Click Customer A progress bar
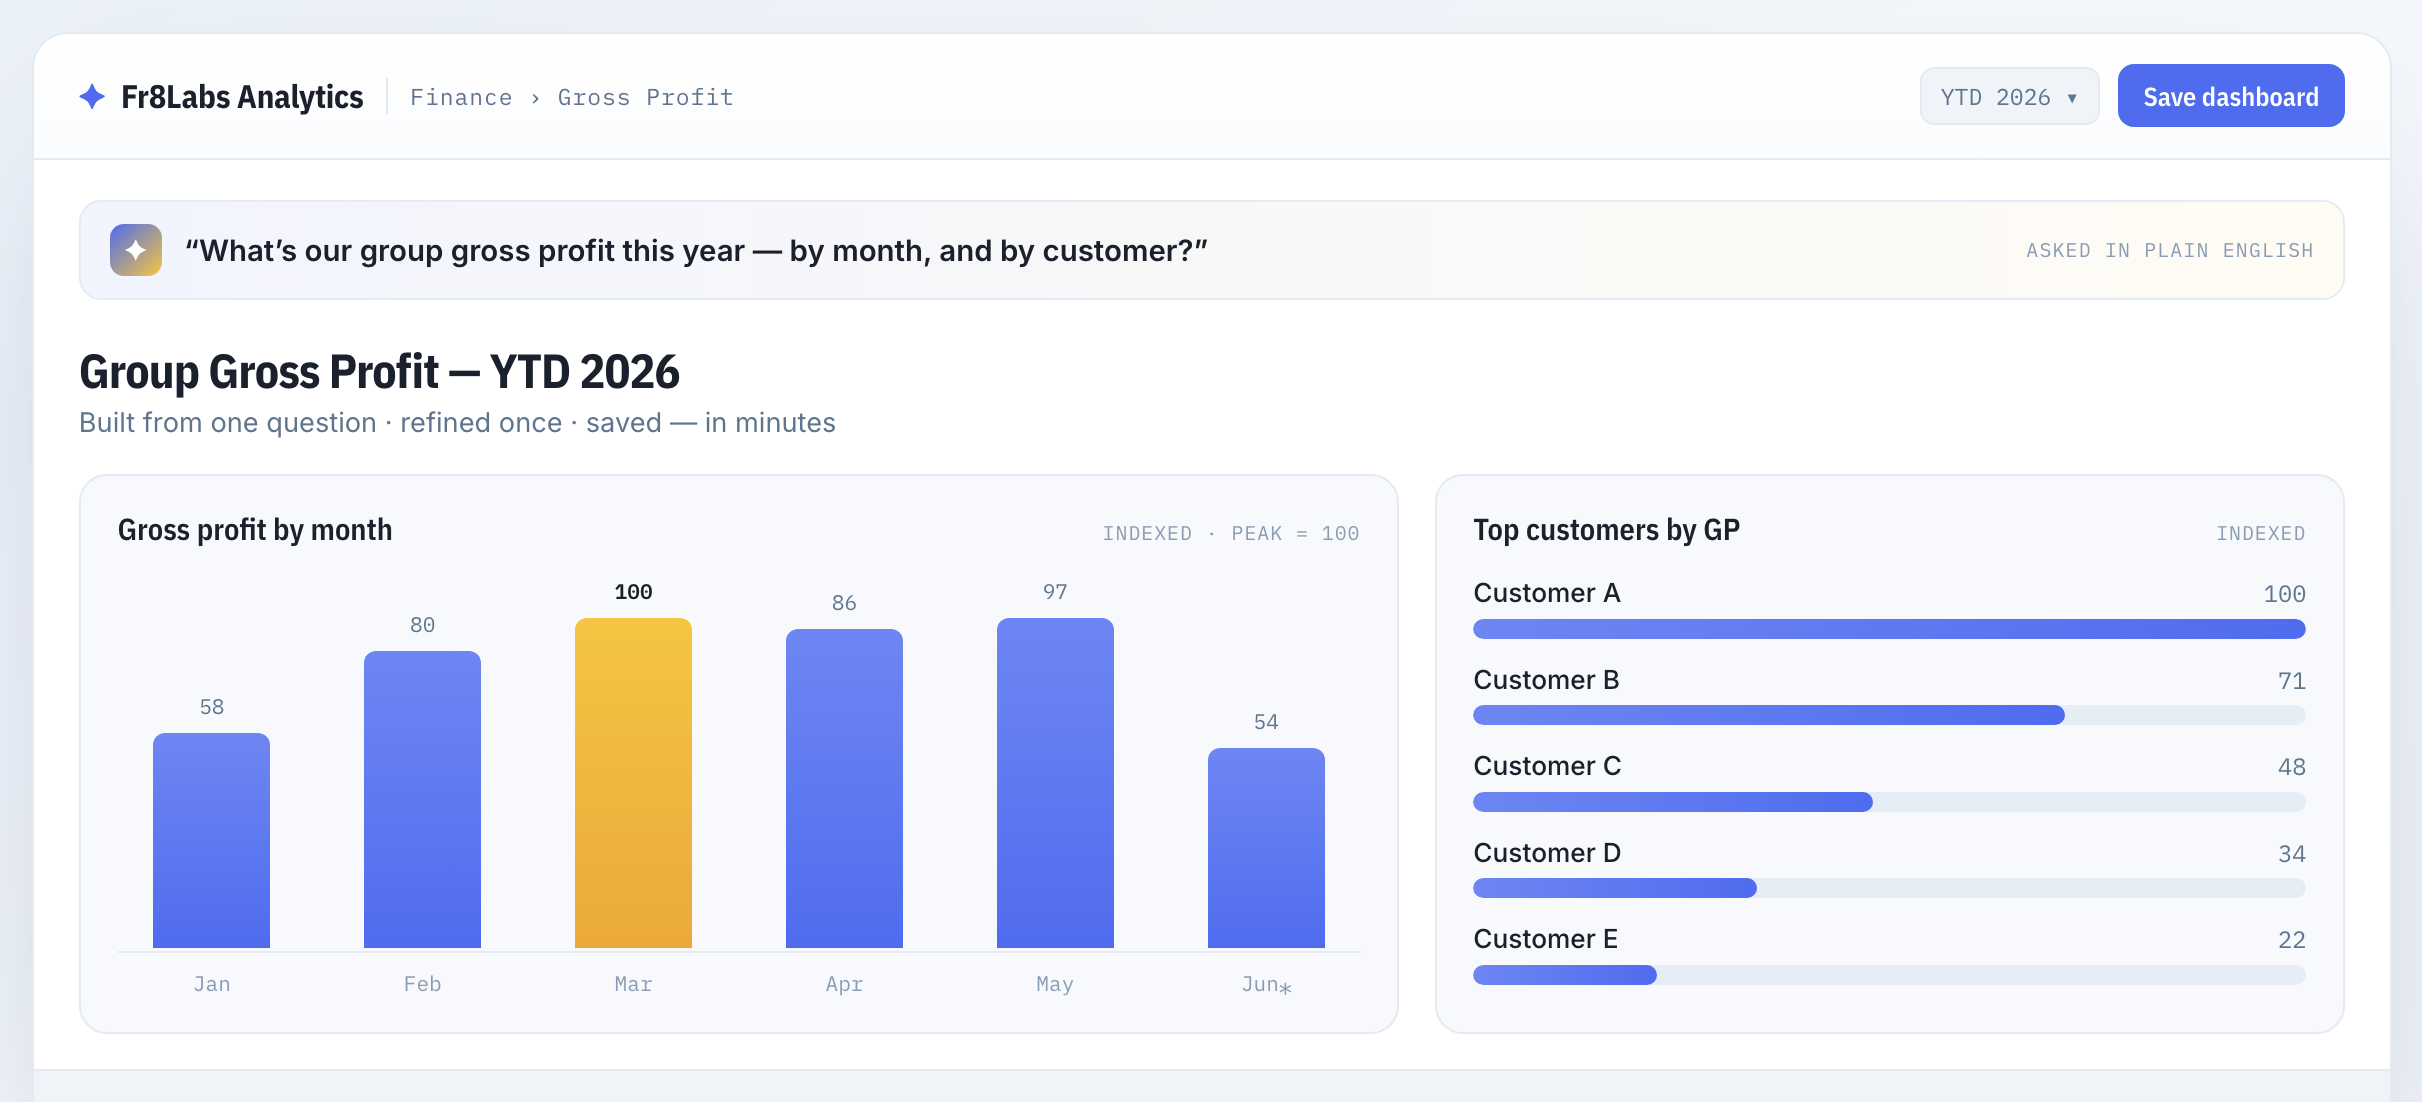Viewport: 2422px width, 1102px height. click(1889, 629)
